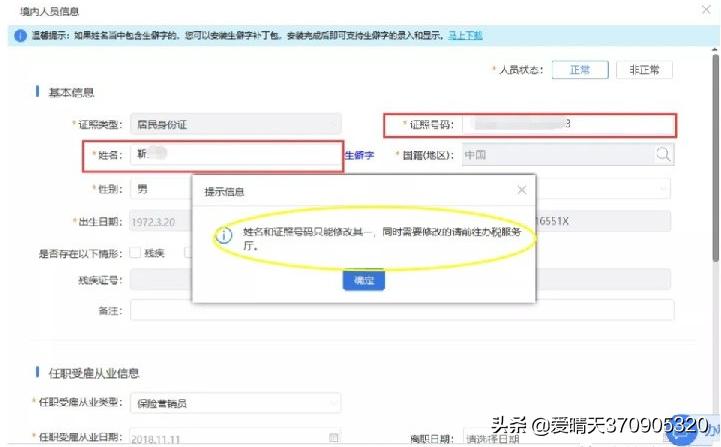
Task: Open the 证照类型 dropdown
Action: pos(235,124)
